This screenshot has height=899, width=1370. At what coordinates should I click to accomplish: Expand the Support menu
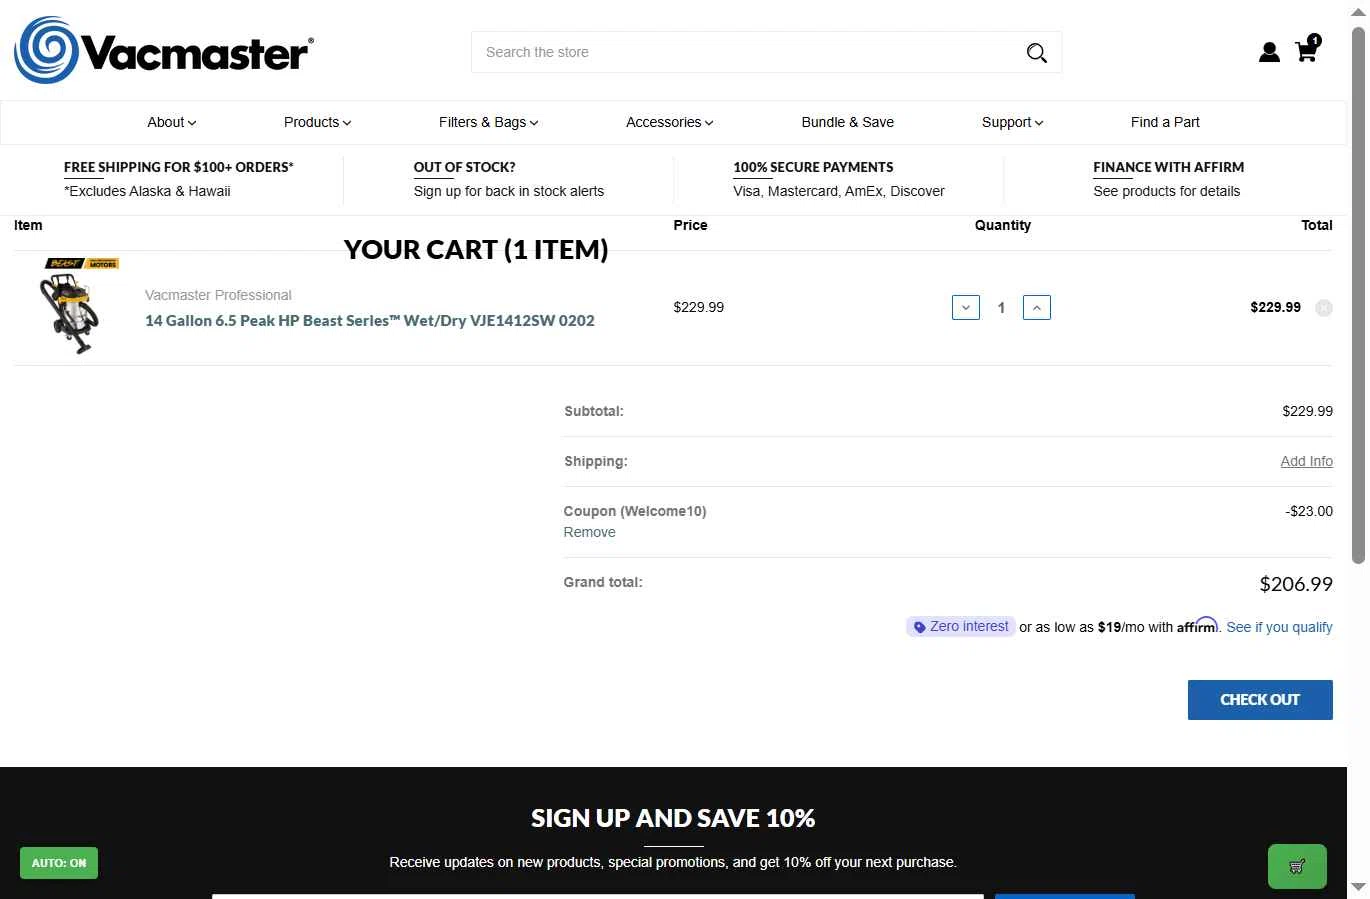(1013, 122)
